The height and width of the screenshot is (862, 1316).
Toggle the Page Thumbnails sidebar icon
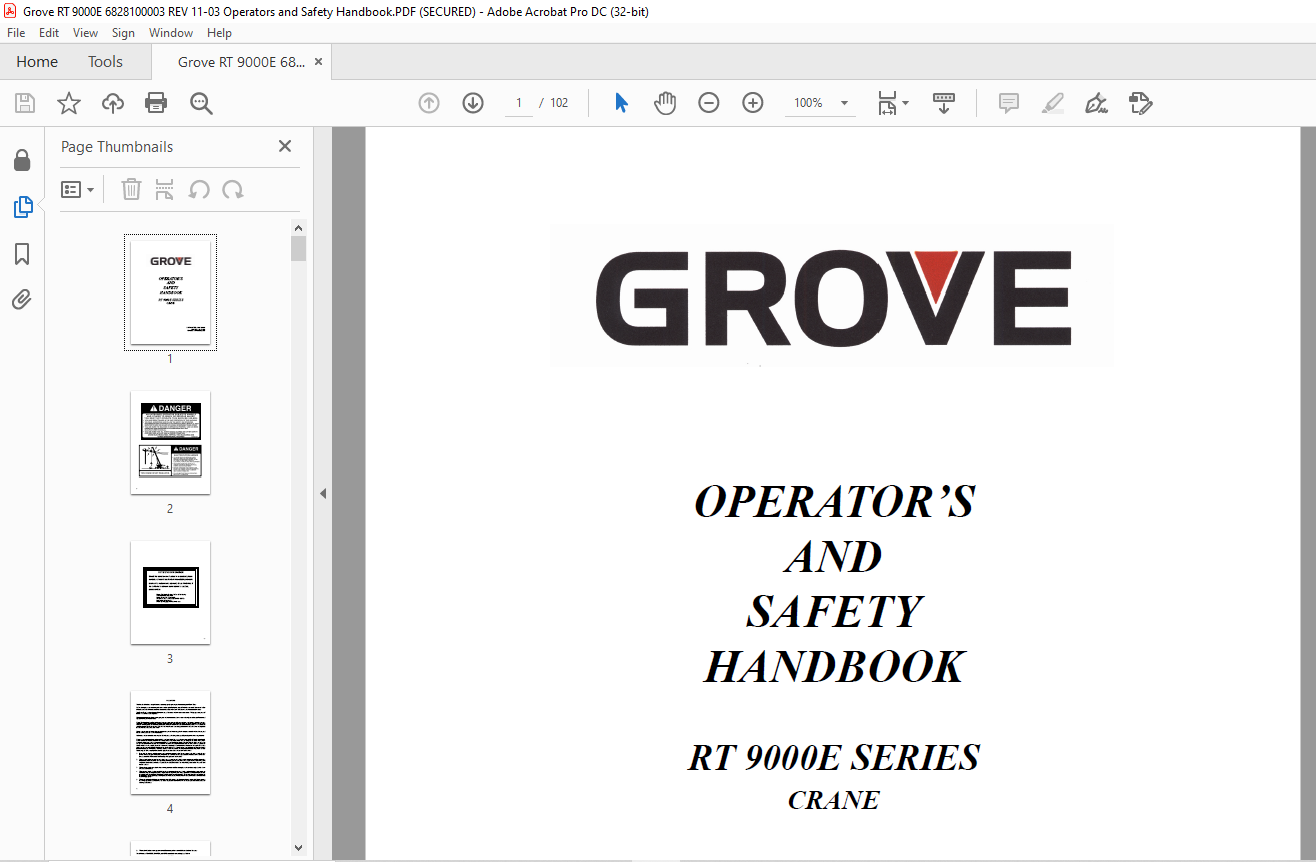click(22, 207)
